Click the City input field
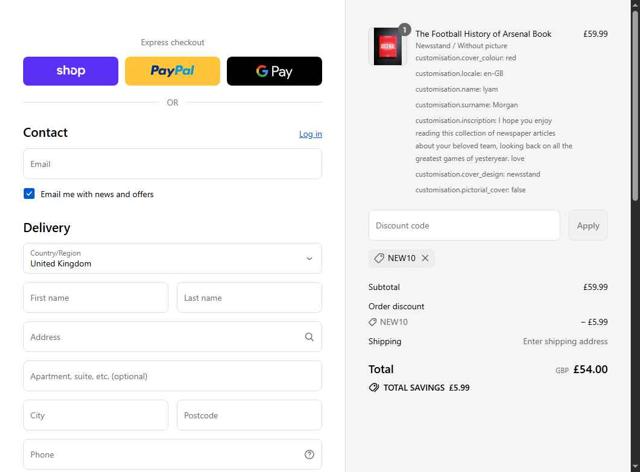 tap(95, 415)
